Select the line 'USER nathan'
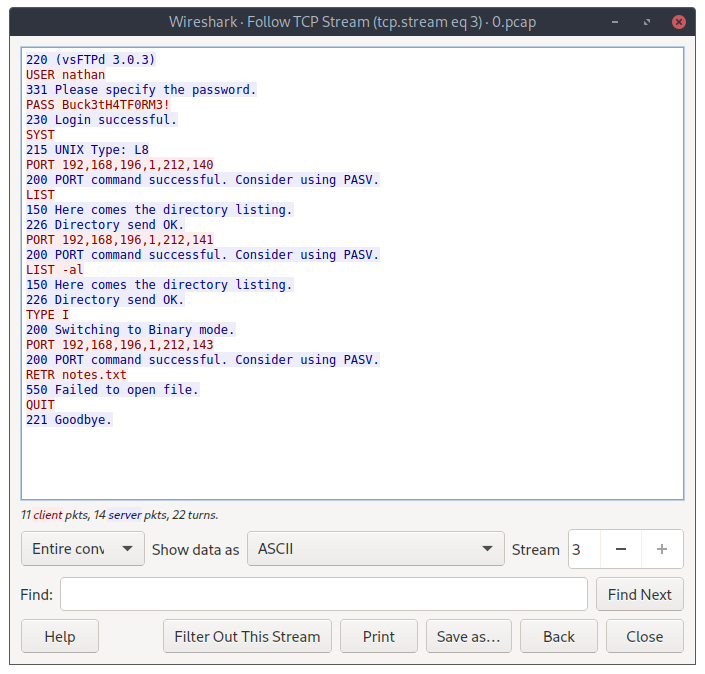The width and height of the screenshot is (705, 674). tap(66, 75)
